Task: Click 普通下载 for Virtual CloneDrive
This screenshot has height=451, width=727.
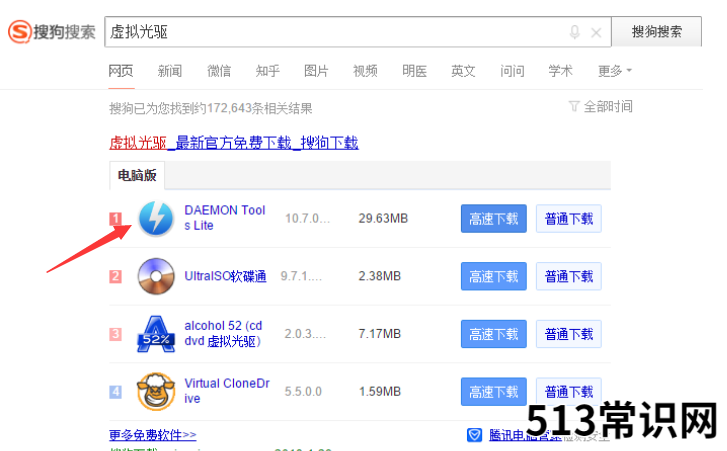Action: coord(569,392)
